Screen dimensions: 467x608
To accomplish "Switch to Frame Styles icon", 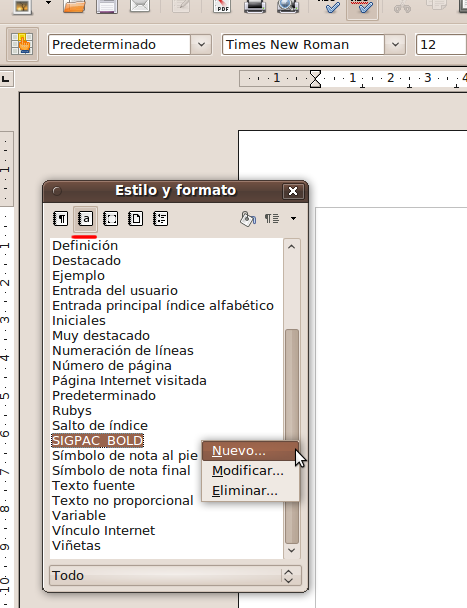I will pyautogui.click(x=111, y=219).
